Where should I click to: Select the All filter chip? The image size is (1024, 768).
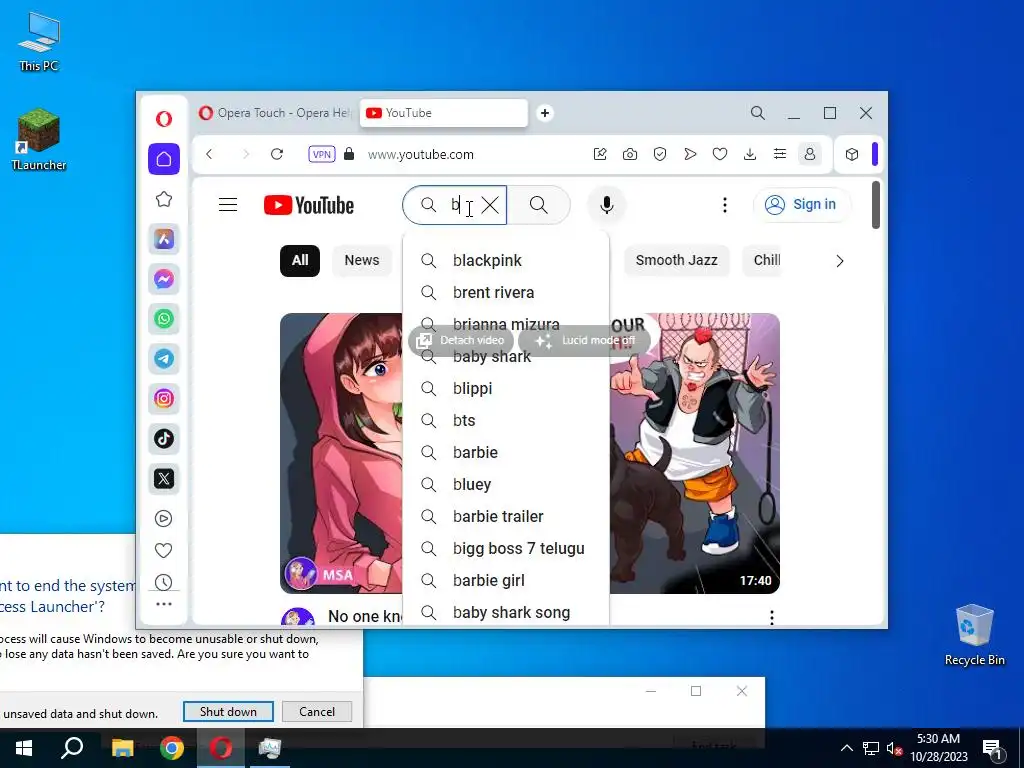pyautogui.click(x=300, y=261)
